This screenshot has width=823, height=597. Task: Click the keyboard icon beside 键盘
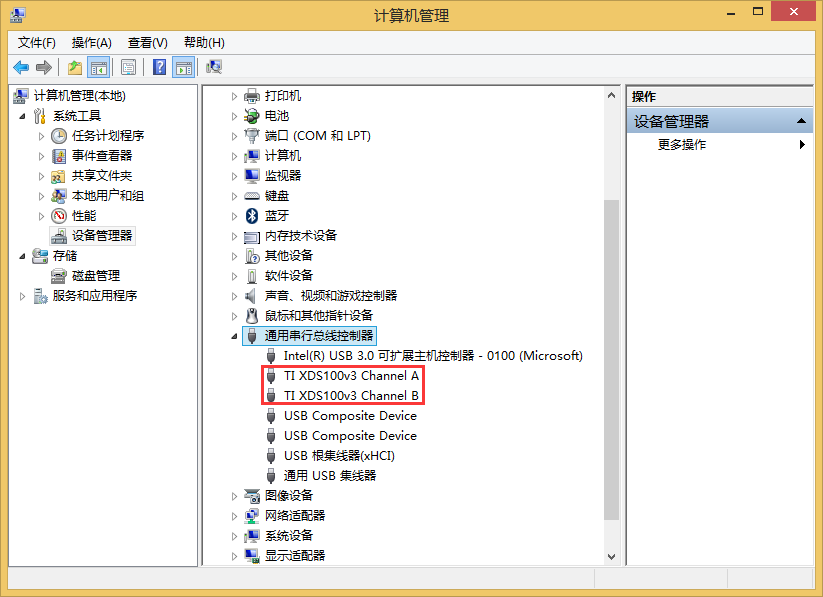252,196
